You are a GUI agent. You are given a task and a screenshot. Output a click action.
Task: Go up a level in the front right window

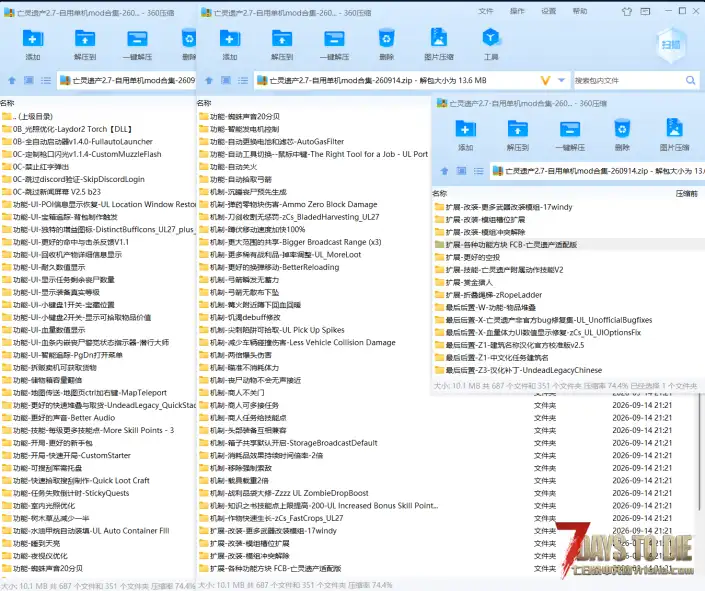coord(444,171)
